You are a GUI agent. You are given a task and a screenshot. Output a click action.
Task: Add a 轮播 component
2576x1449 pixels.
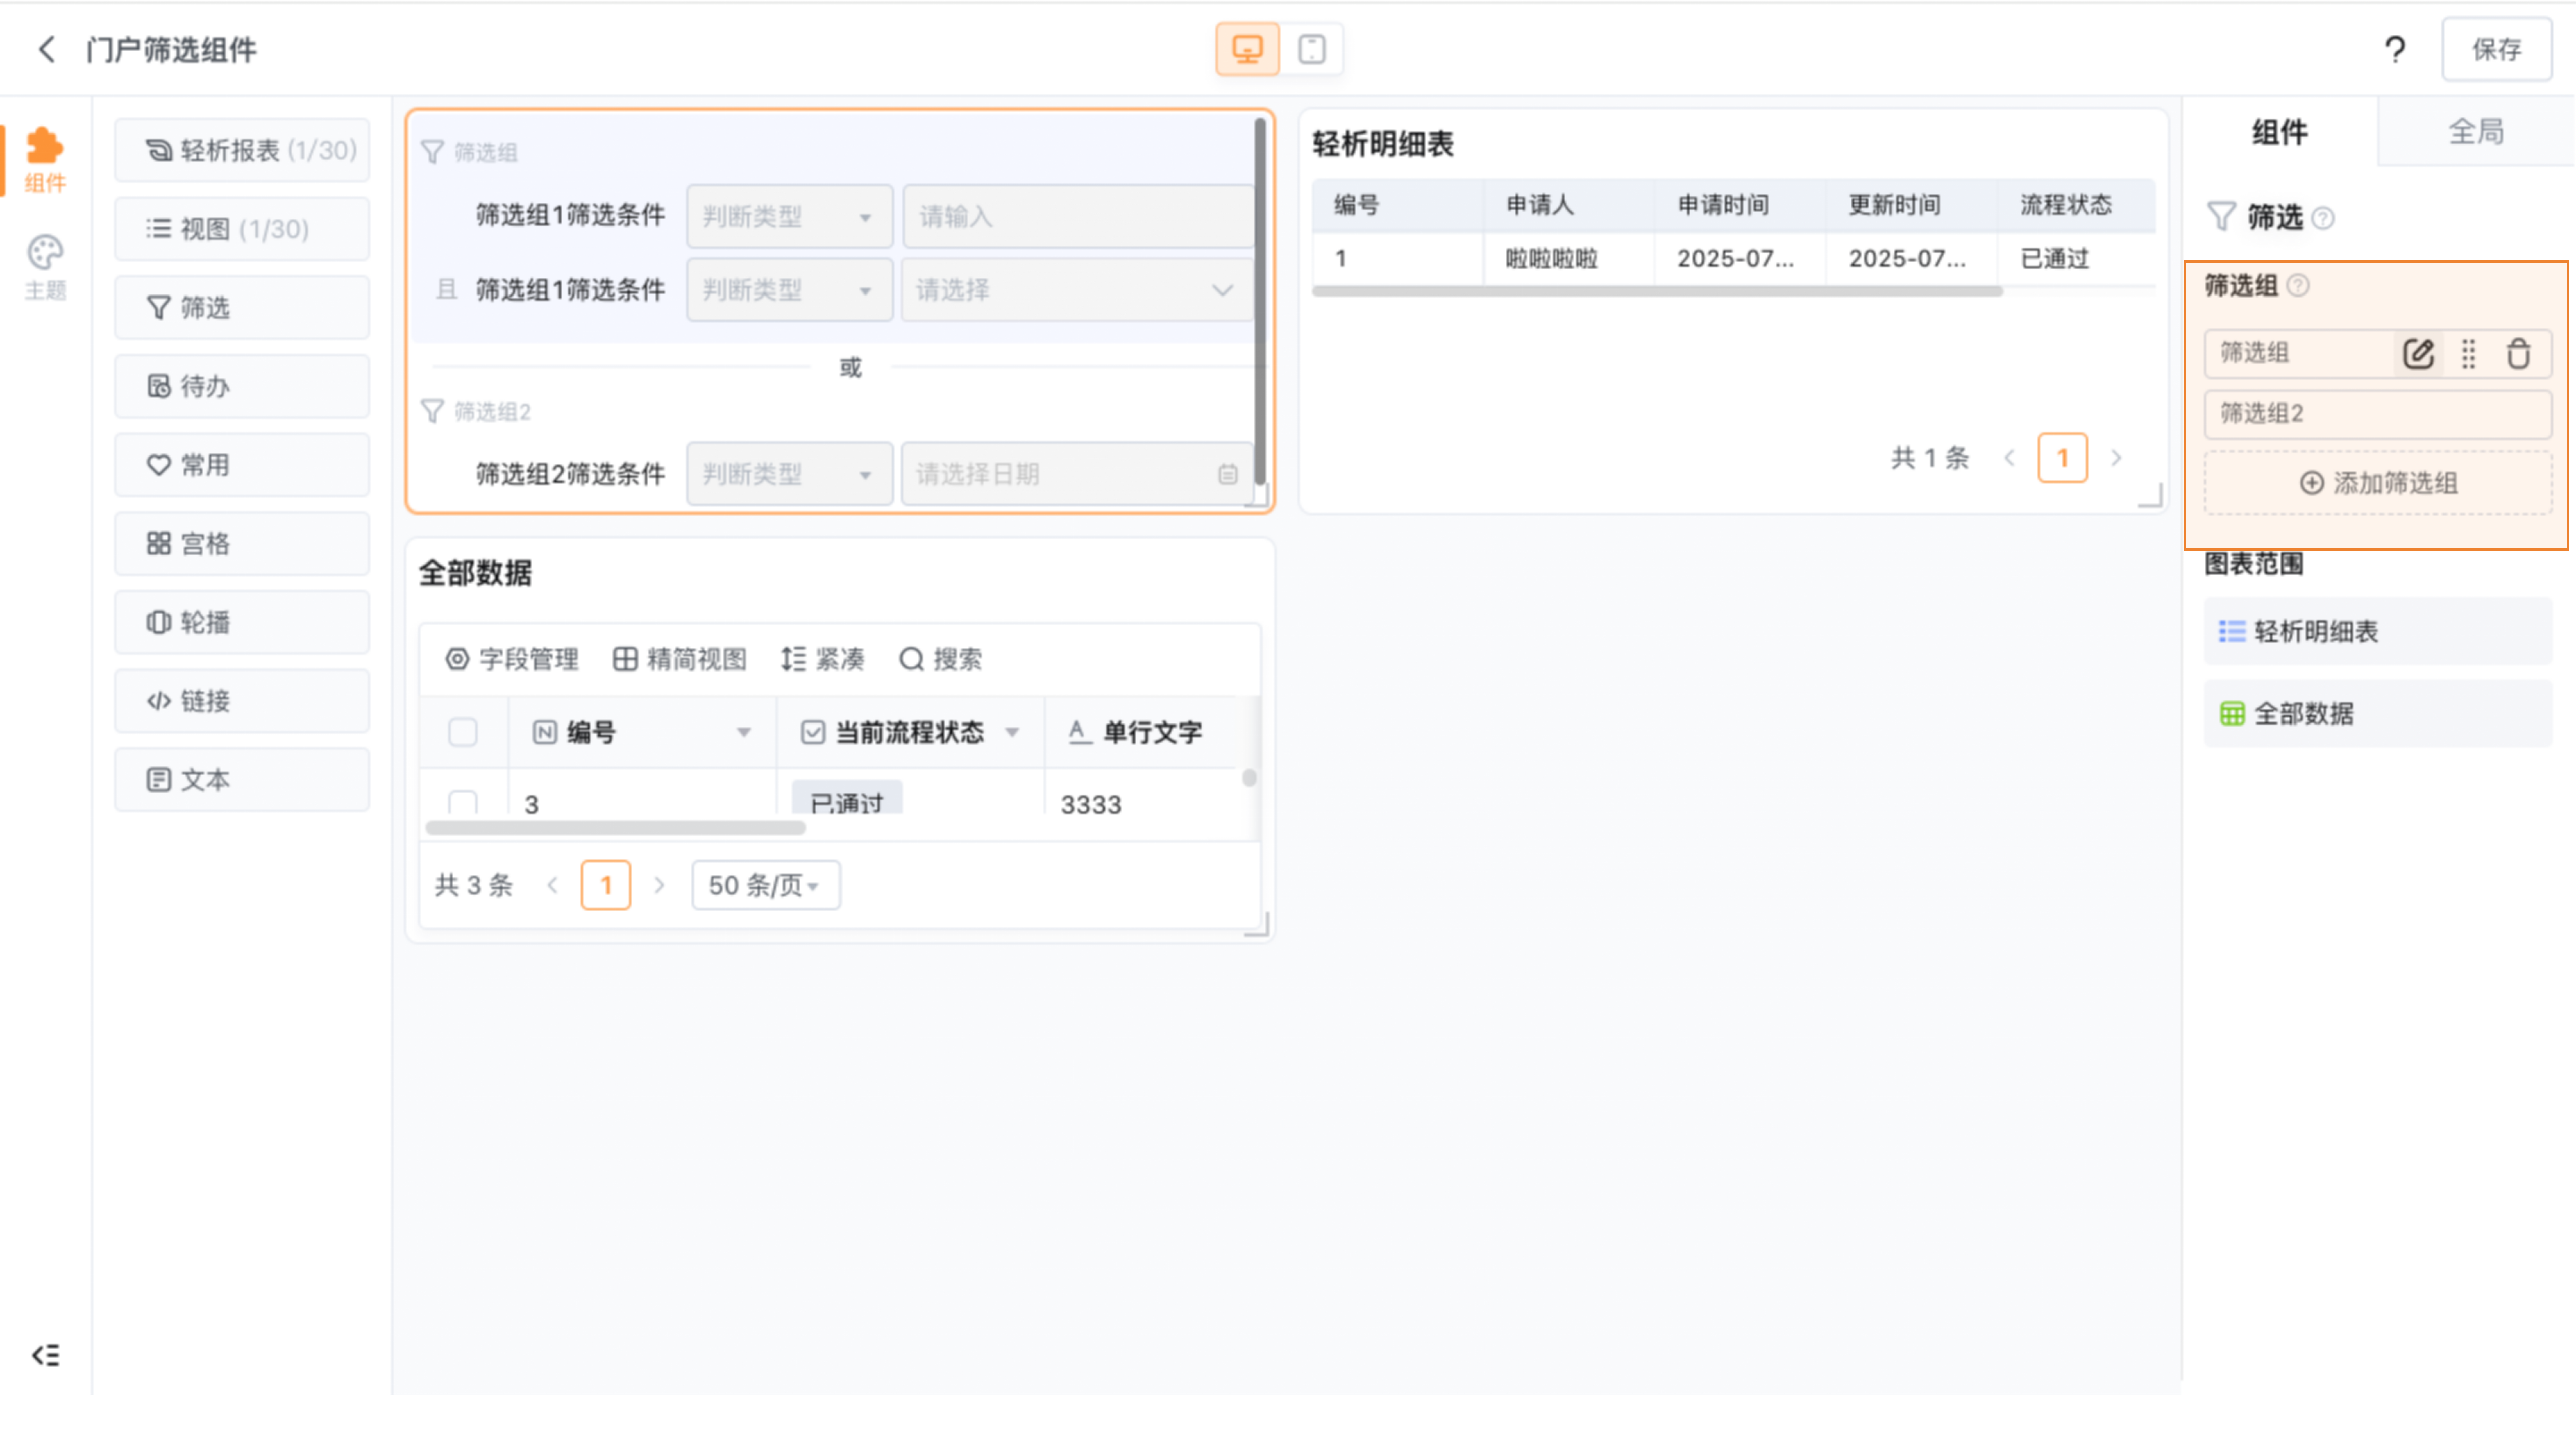click(x=242, y=622)
